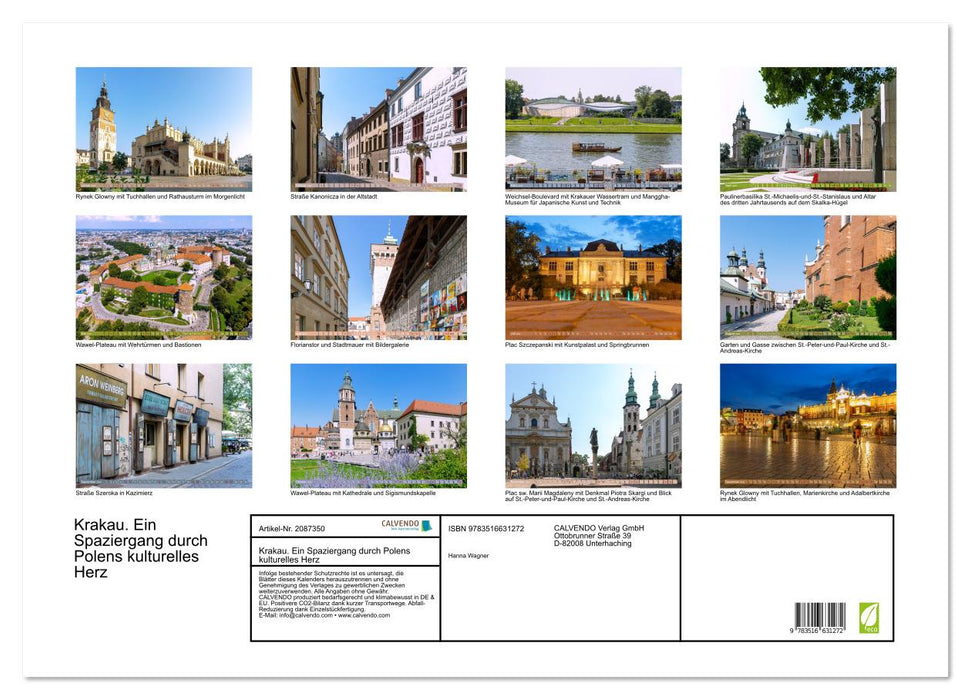Screen dimensions: 971x700
Task: Click the title Krakau. Ein Spaziergang durch Polens
Action: pyautogui.click(x=332, y=551)
